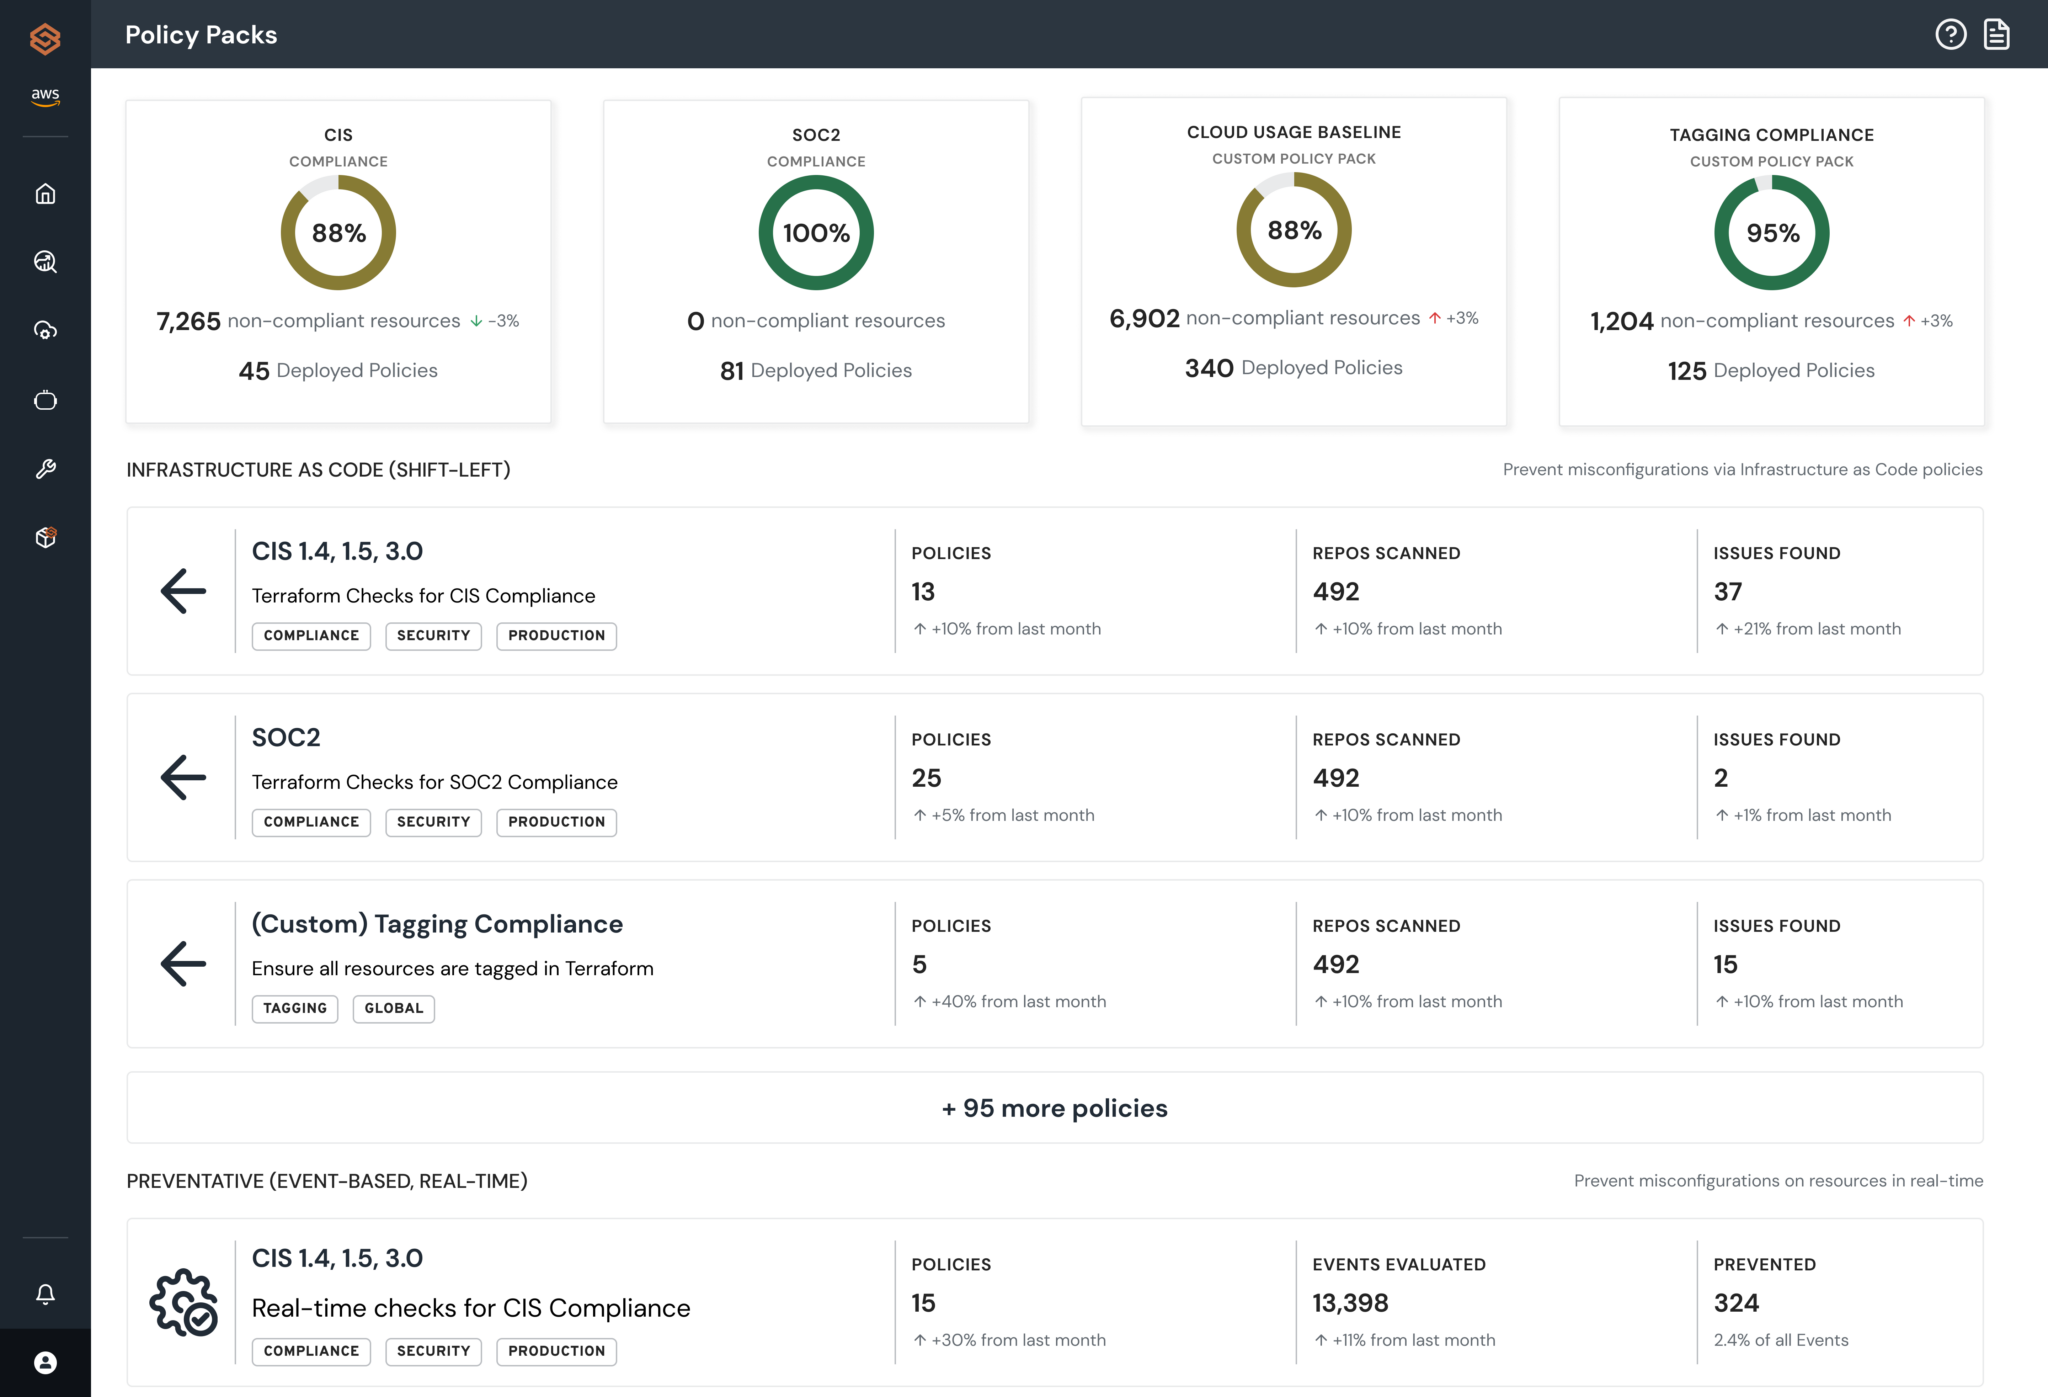This screenshot has height=1397, width=2048.
Task: Open the wrench tools icon in sidebar
Action: 45,468
